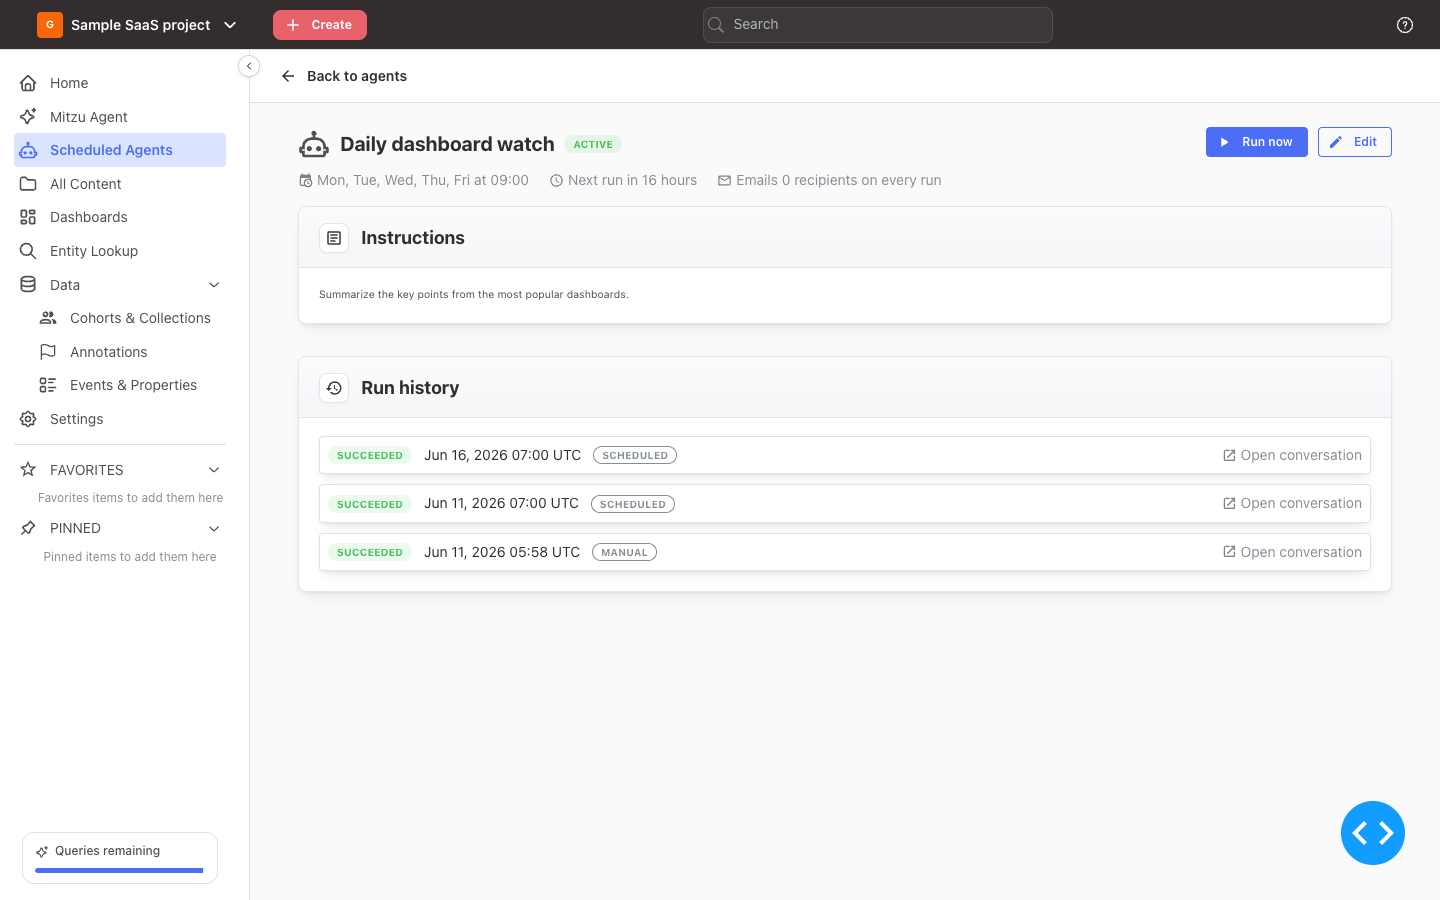Click the Home house icon
Viewport: 1440px width, 900px height.
28,83
